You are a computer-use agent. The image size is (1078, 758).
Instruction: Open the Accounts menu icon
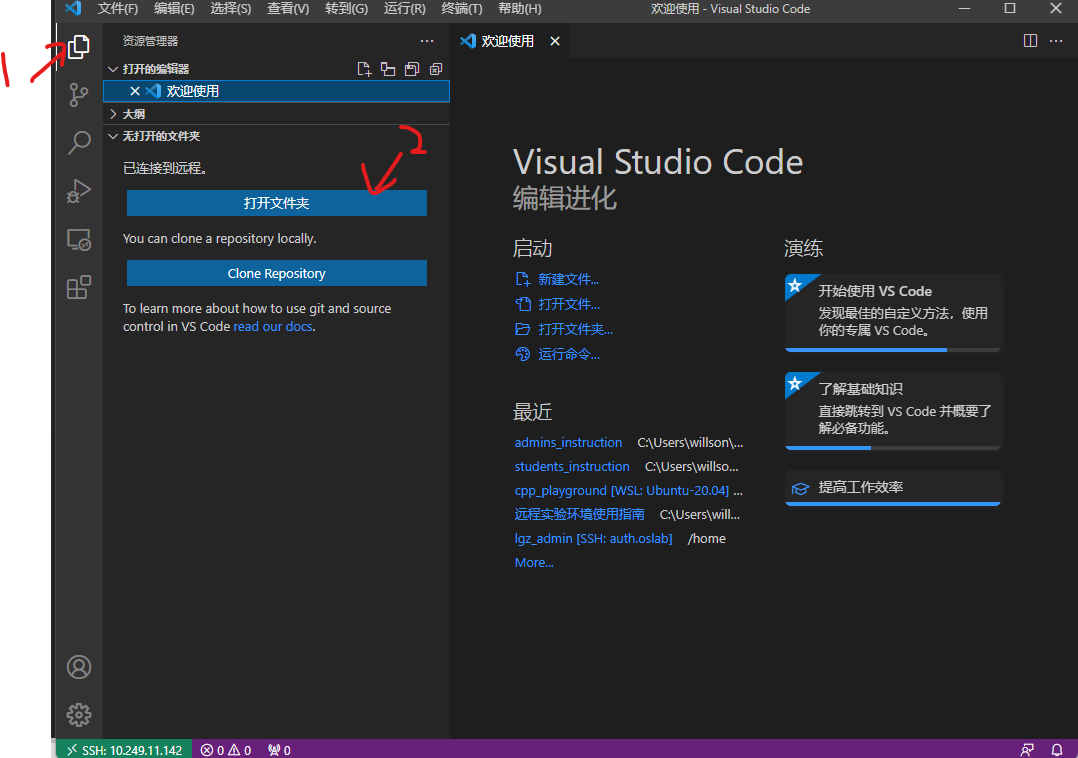tap(79, 667)
